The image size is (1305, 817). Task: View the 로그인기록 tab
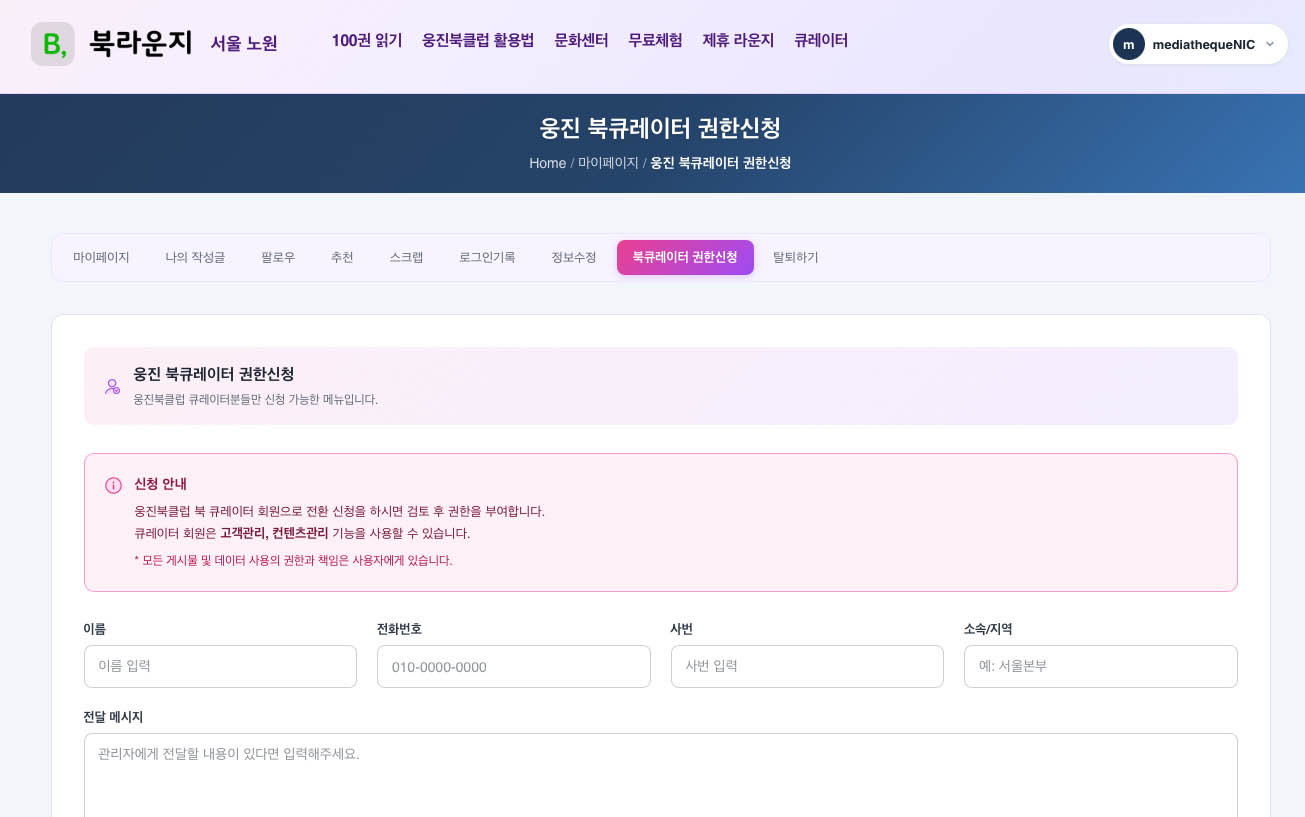point(487,257)
